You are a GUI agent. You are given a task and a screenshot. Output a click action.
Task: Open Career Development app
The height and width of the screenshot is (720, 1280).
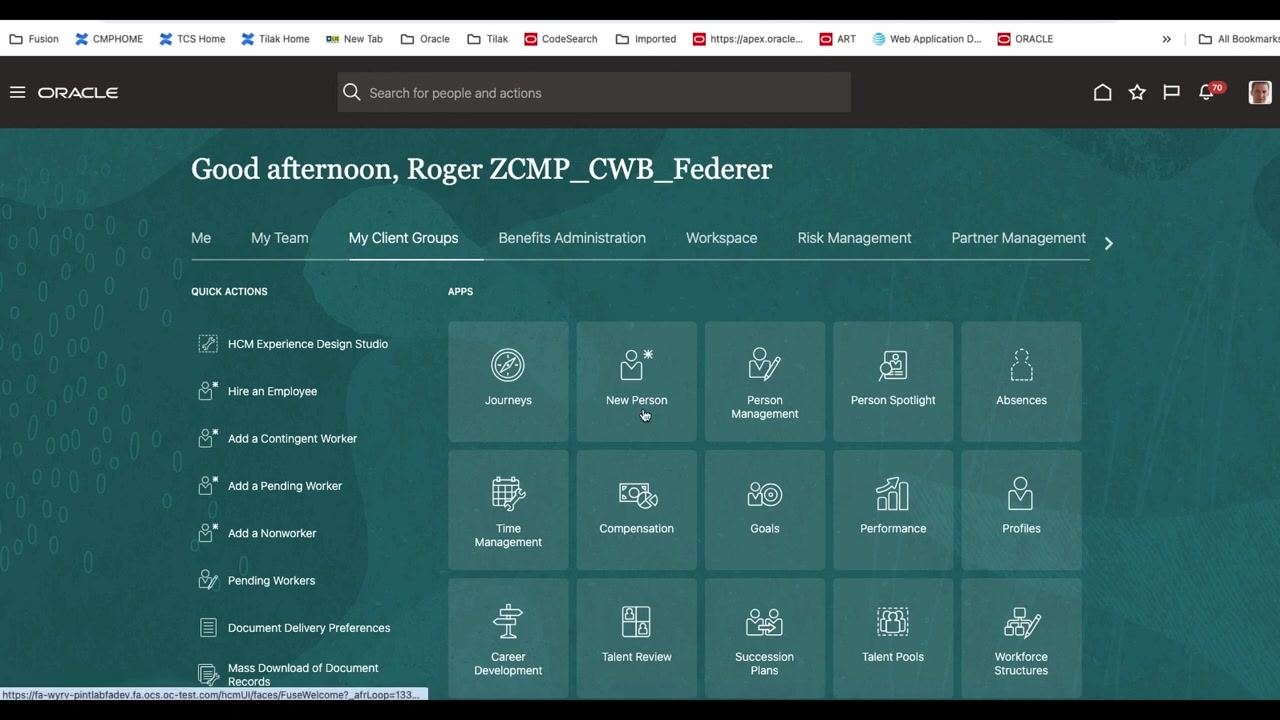[508, 638]
